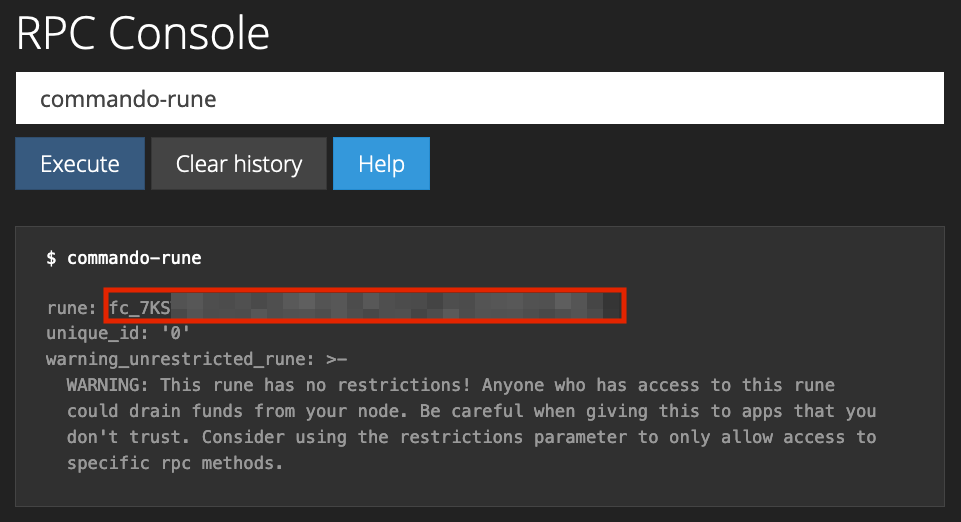The height and width of the screenshot is (522, 961).
Task: Click the RPC Console page heading
Action: point(143,34)
